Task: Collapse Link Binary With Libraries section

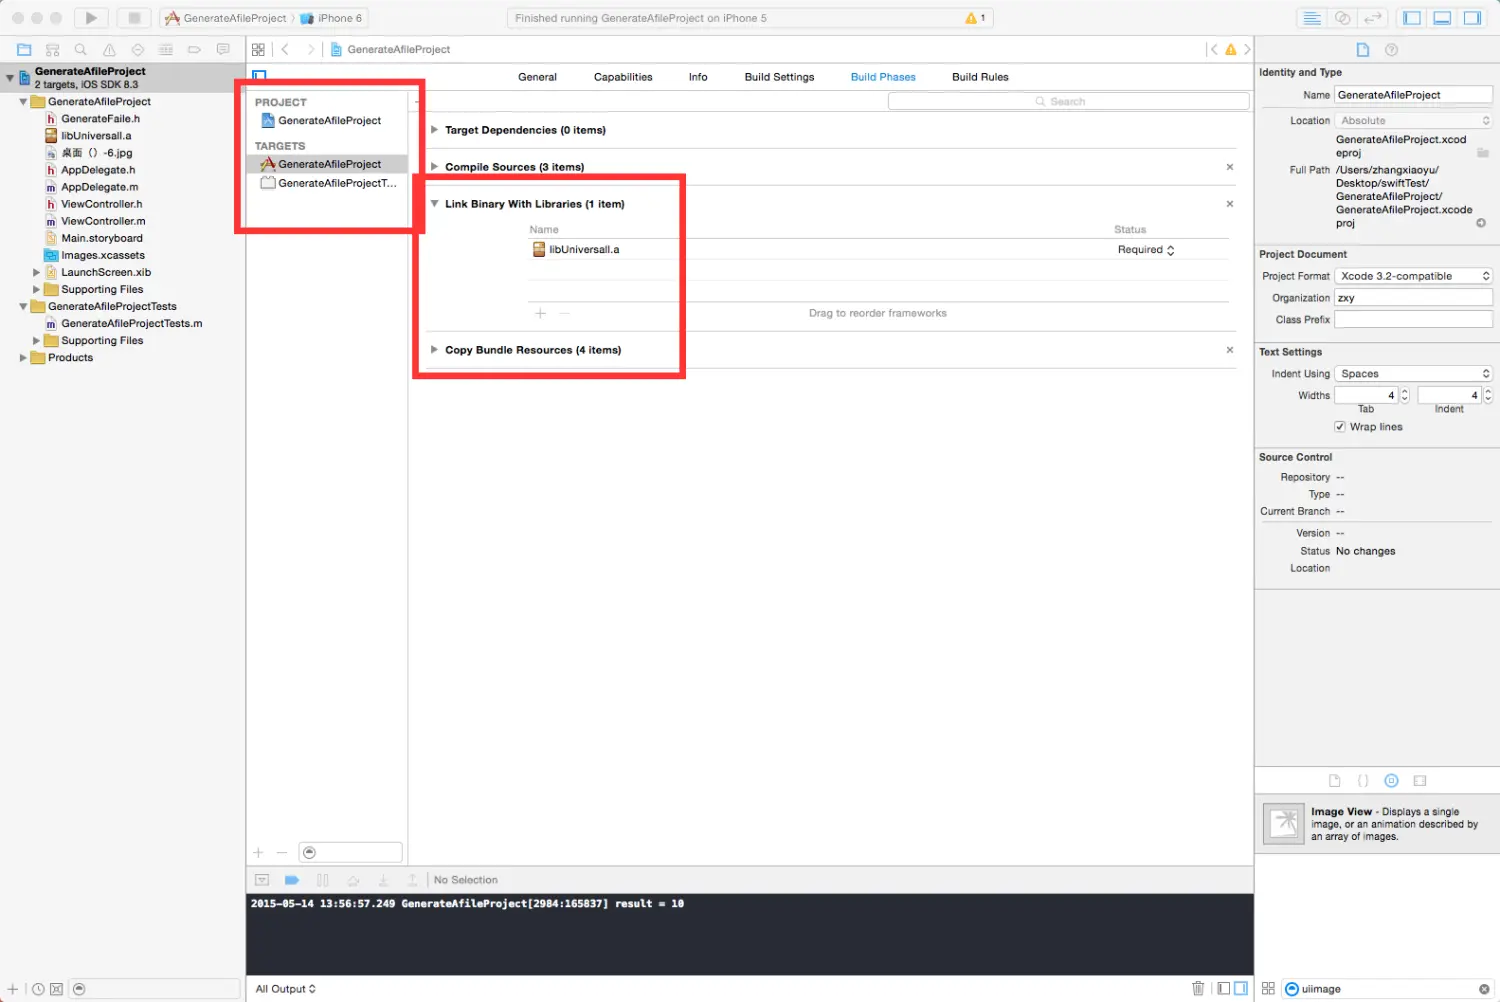Action: [434, 204]
